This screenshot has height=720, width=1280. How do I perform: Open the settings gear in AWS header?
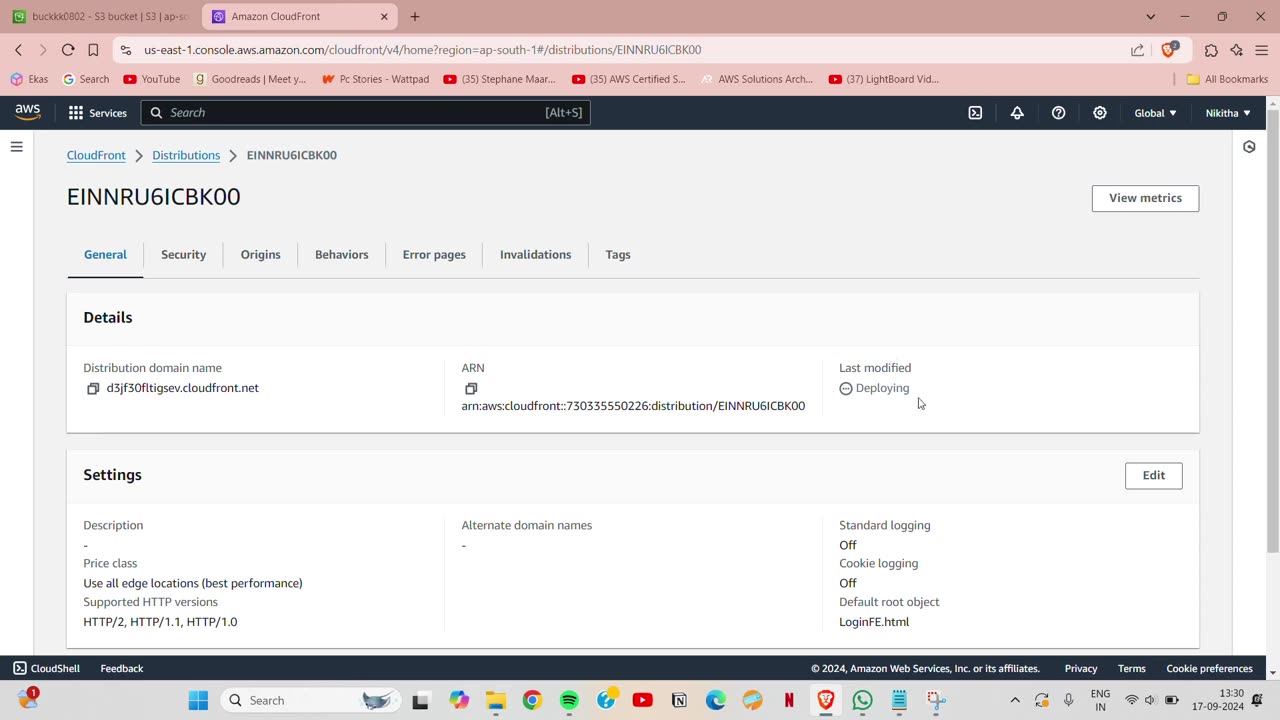point(1100,113)
